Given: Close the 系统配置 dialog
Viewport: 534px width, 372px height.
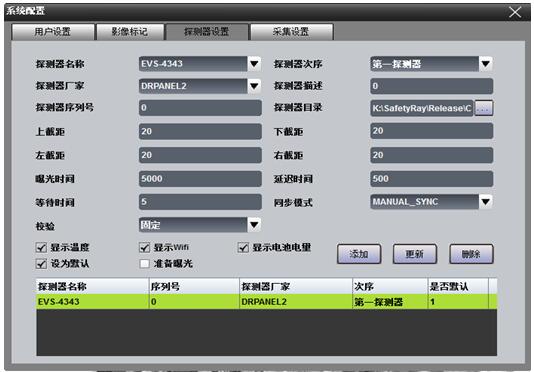Looking at the screenshot, I should pos(515,12).
